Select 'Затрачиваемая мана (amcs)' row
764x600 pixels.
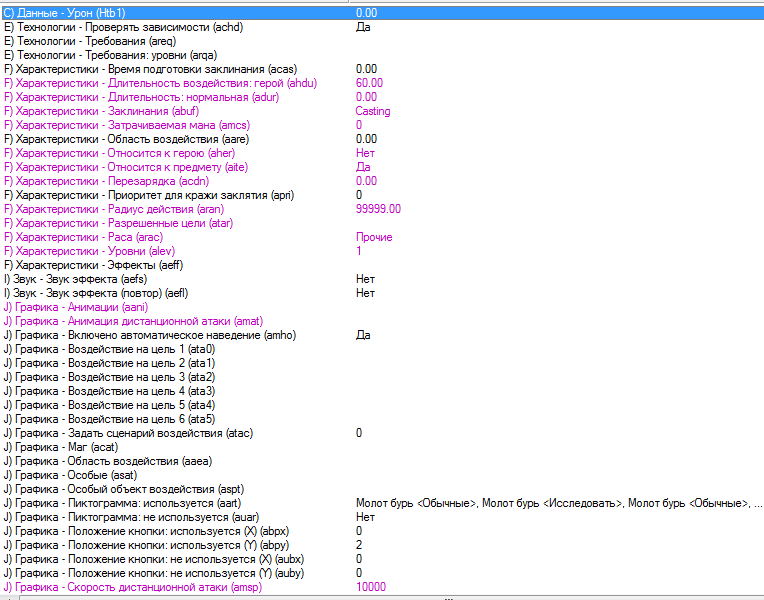pyautogui.click(x=382, y=125)
